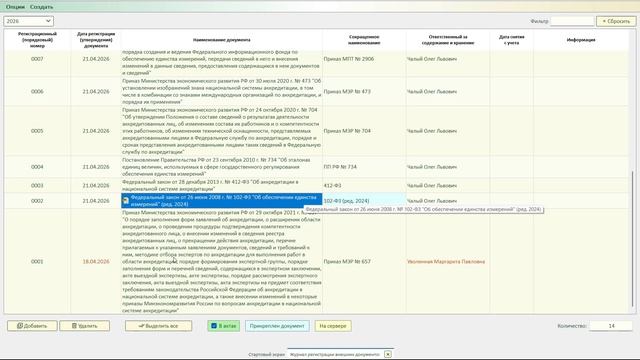Click short name ПП РФ № 734

(340, 167)
